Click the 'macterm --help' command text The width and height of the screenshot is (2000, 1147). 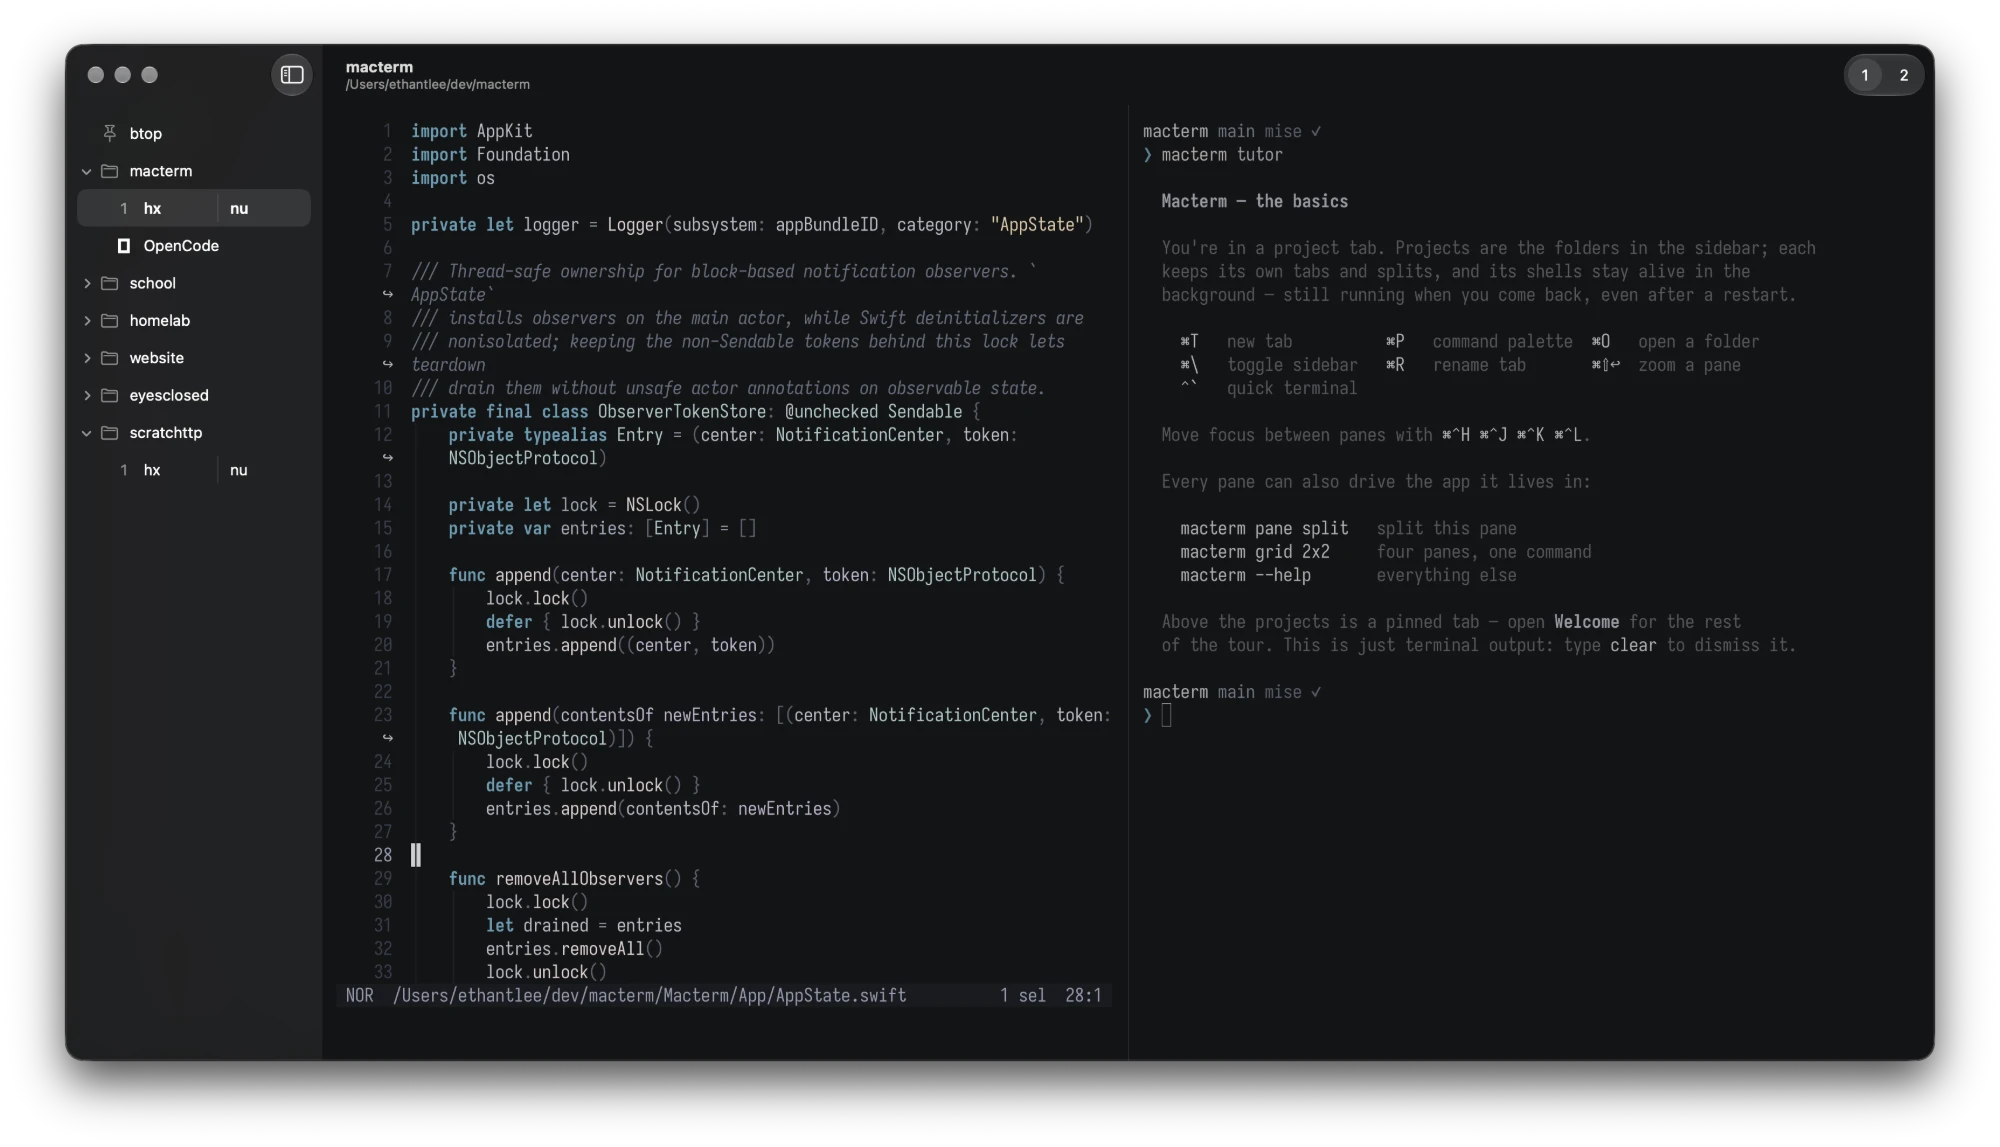pos(1245,575)
